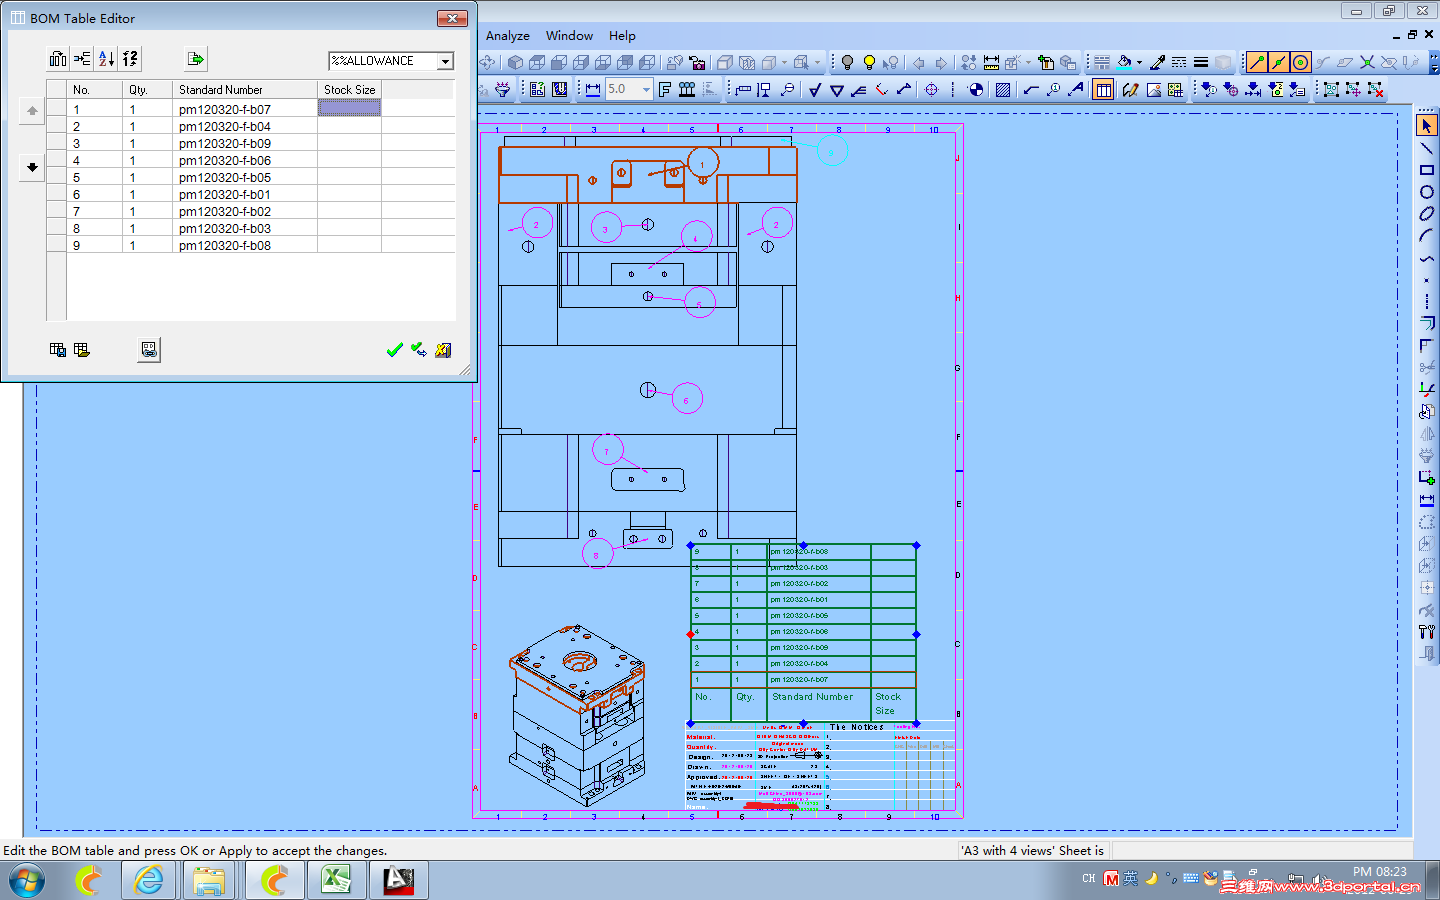Select the circle sketch tool in right toolbar
The height and width of the screenshot is (900, 1440).
pyautogui.click(x=1427, y=192)
